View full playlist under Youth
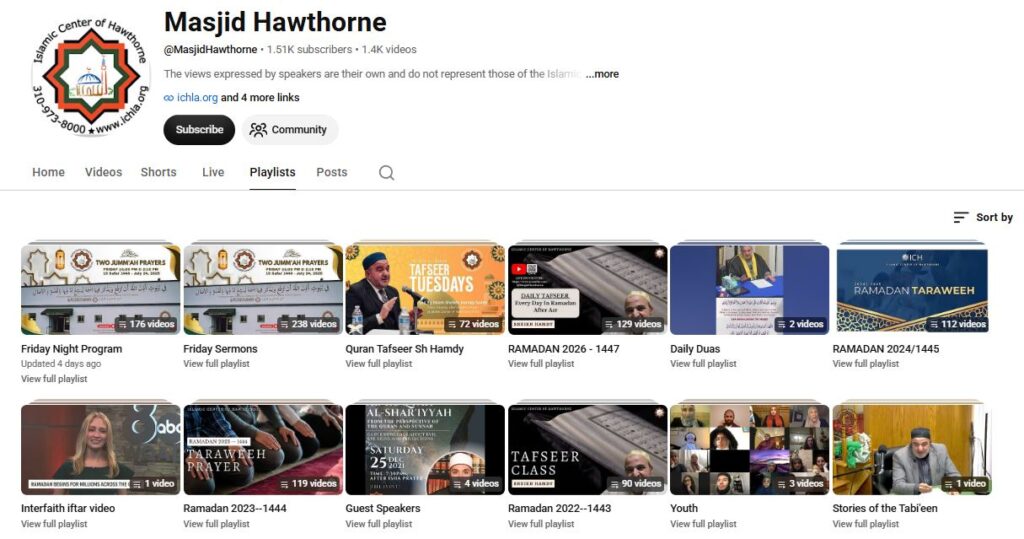This screenshot has height=539, width=1024. tap(703, 524)
